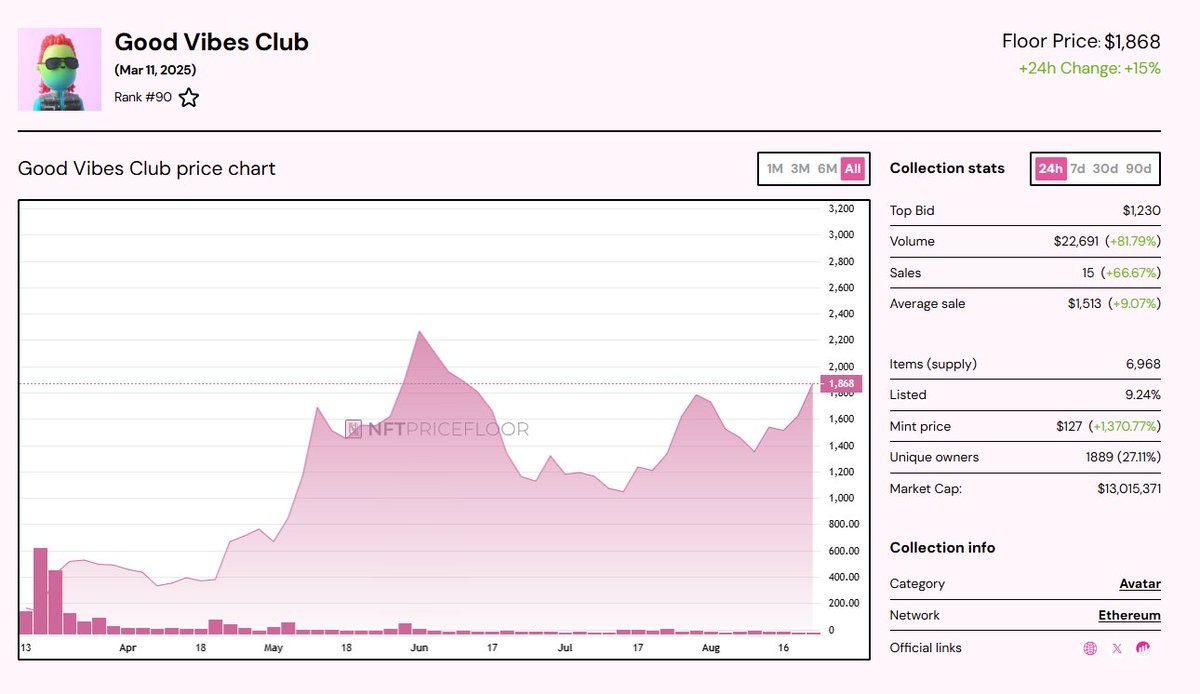The width and height of the screenshot is (1200, 694).
Task: Click the Listed 9.24% value
Action: [1142, 395]
